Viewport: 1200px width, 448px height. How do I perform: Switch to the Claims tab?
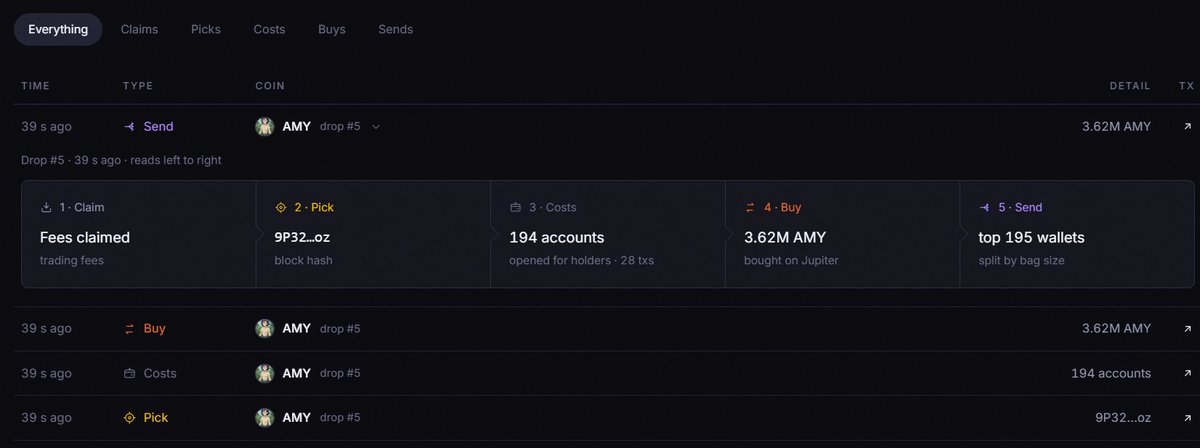(140, 29)
